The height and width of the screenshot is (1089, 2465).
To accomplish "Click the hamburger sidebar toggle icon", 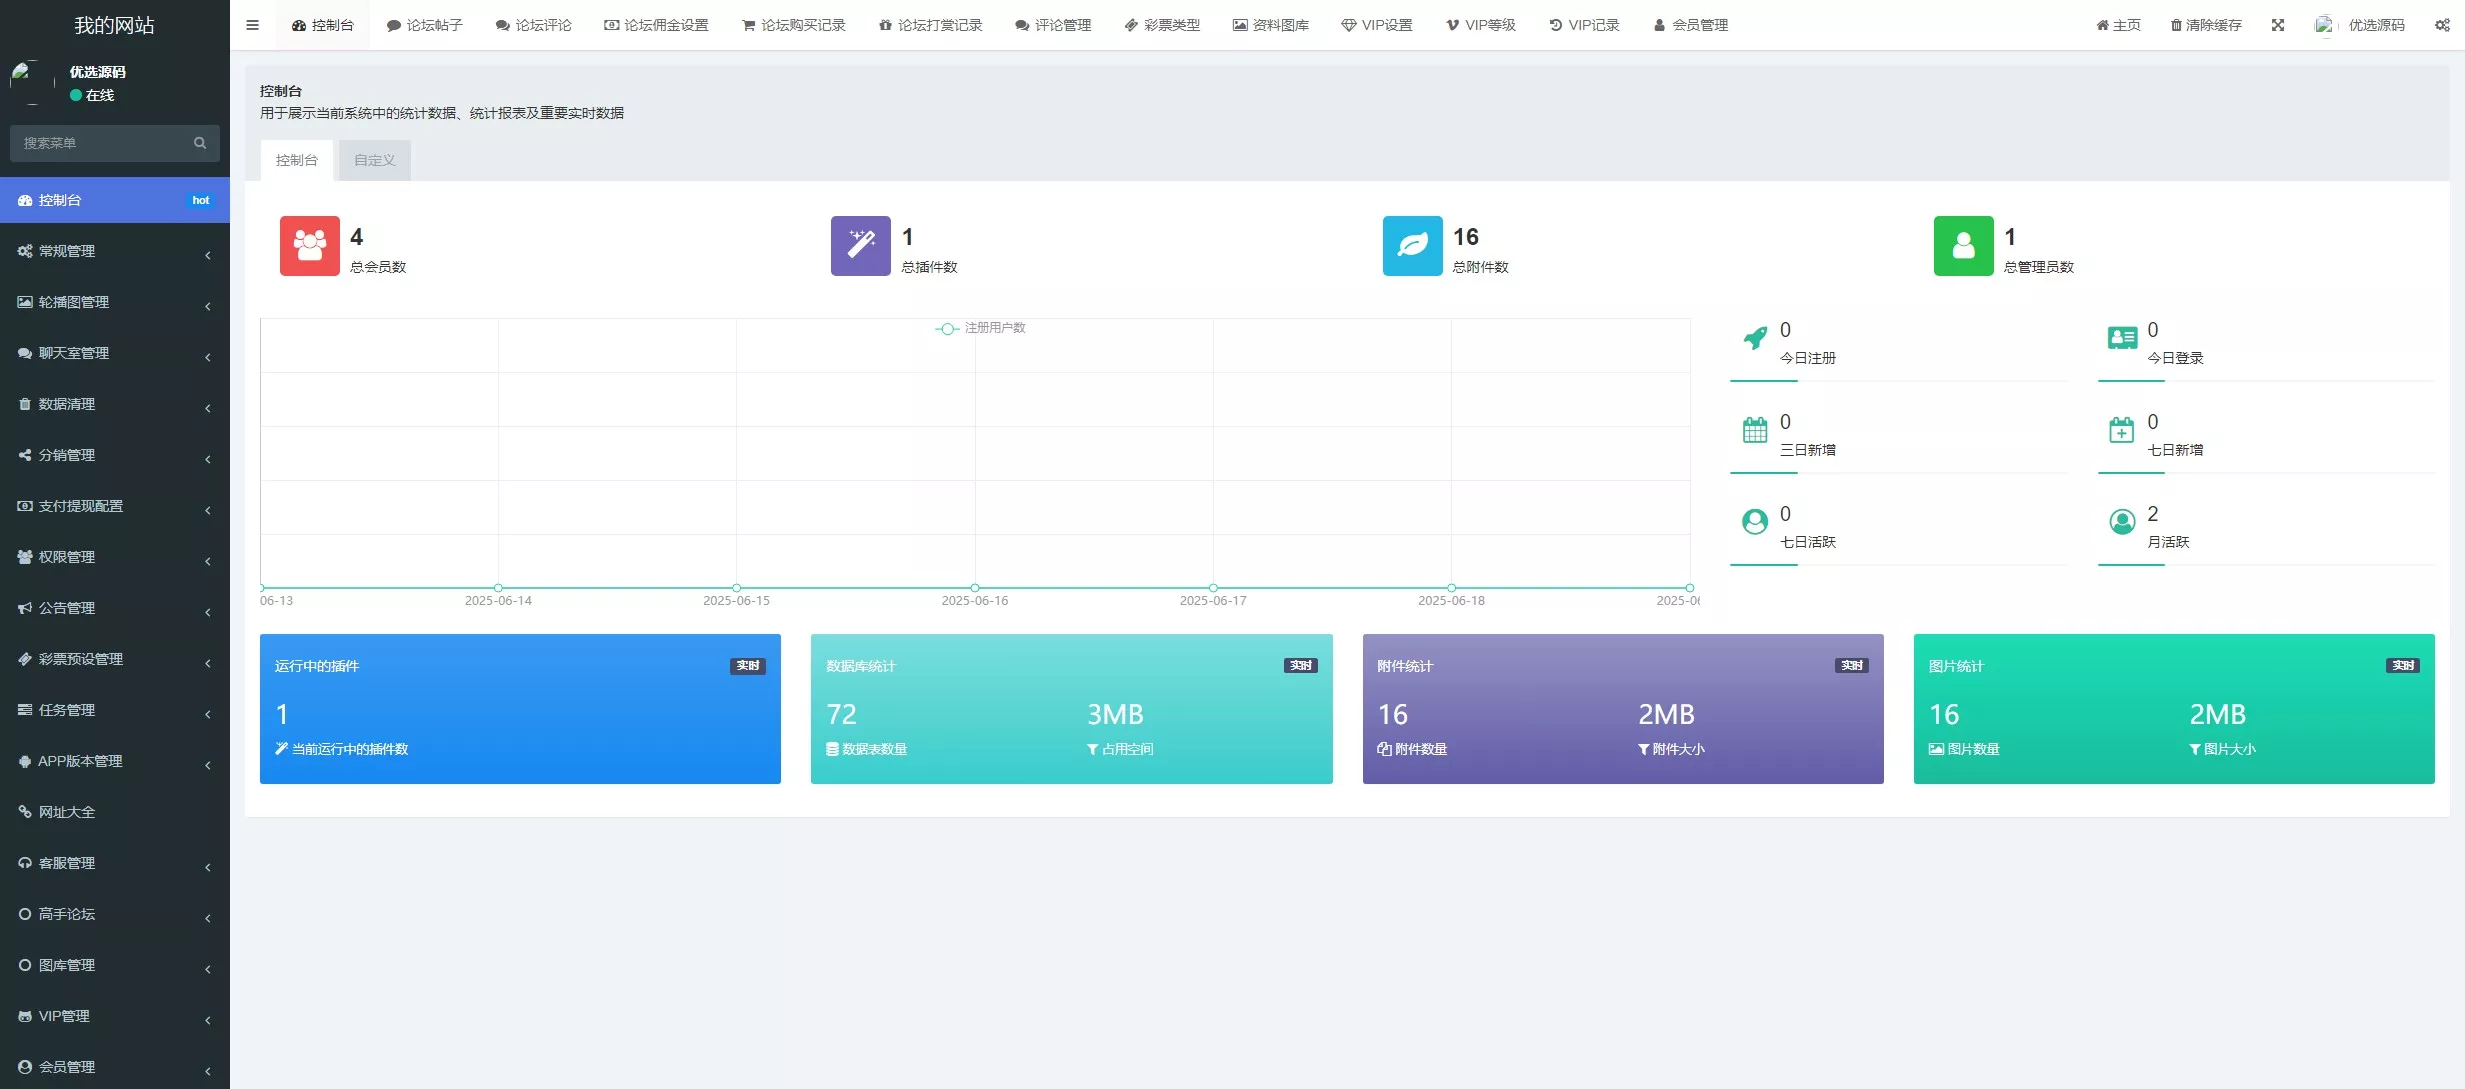I will coord(252,25).
